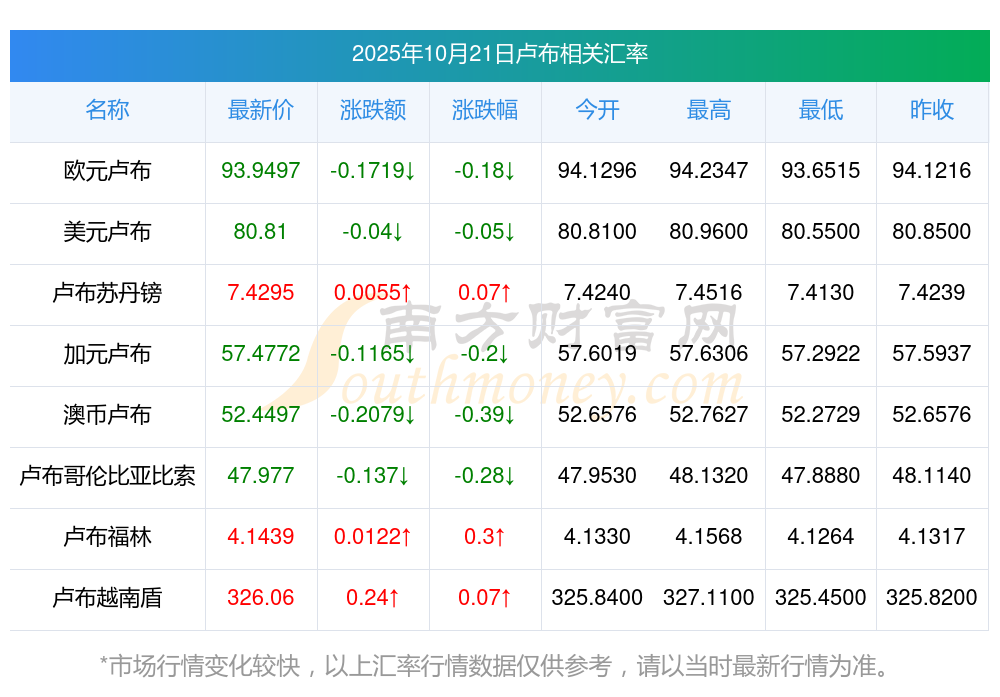Click opening price 94.1296
Screen dimensions: 1000x697
tap(597, 170)
